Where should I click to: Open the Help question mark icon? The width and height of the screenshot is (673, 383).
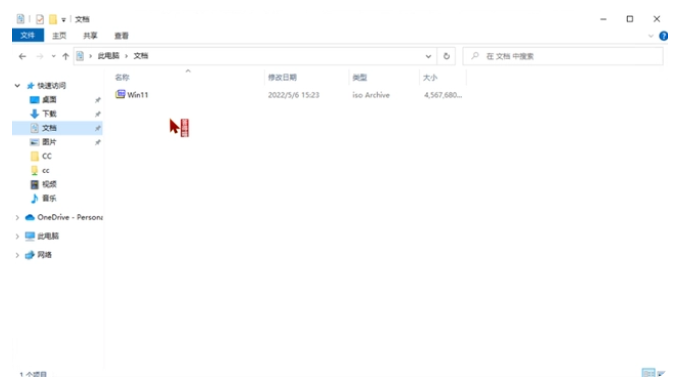click(x=664, y=36)
